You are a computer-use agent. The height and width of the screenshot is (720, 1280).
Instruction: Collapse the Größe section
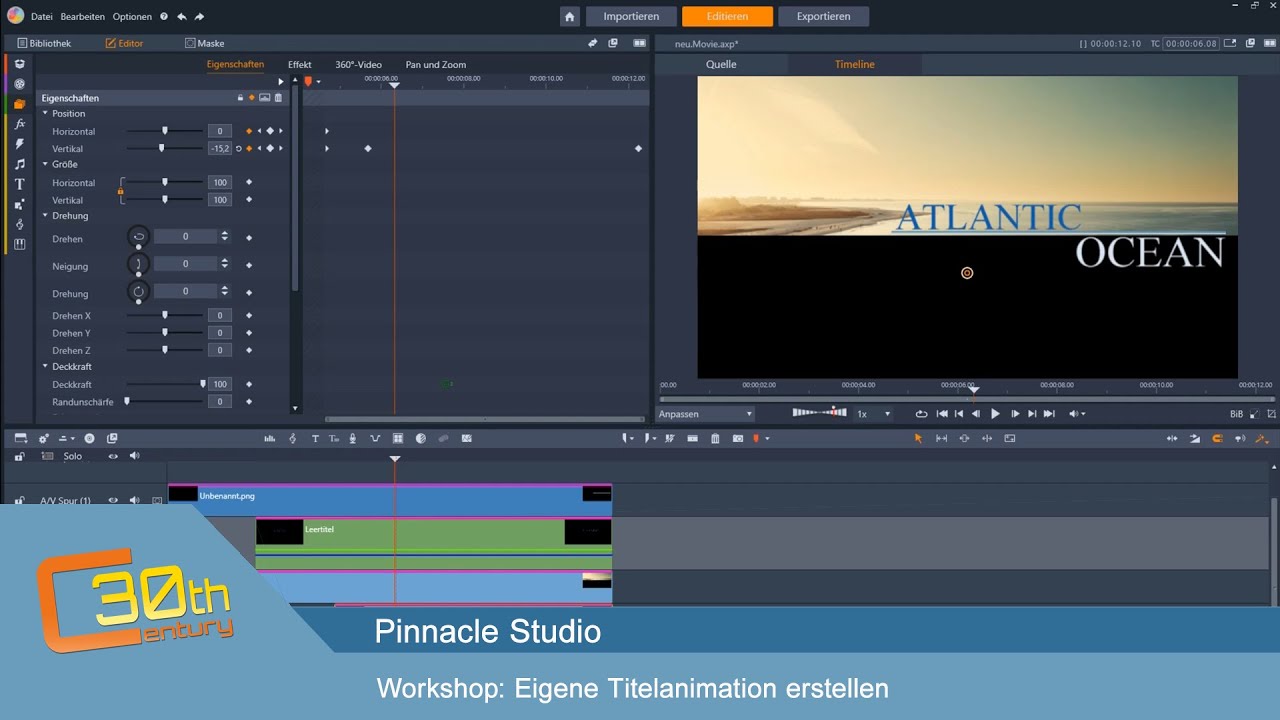point(45,164)
